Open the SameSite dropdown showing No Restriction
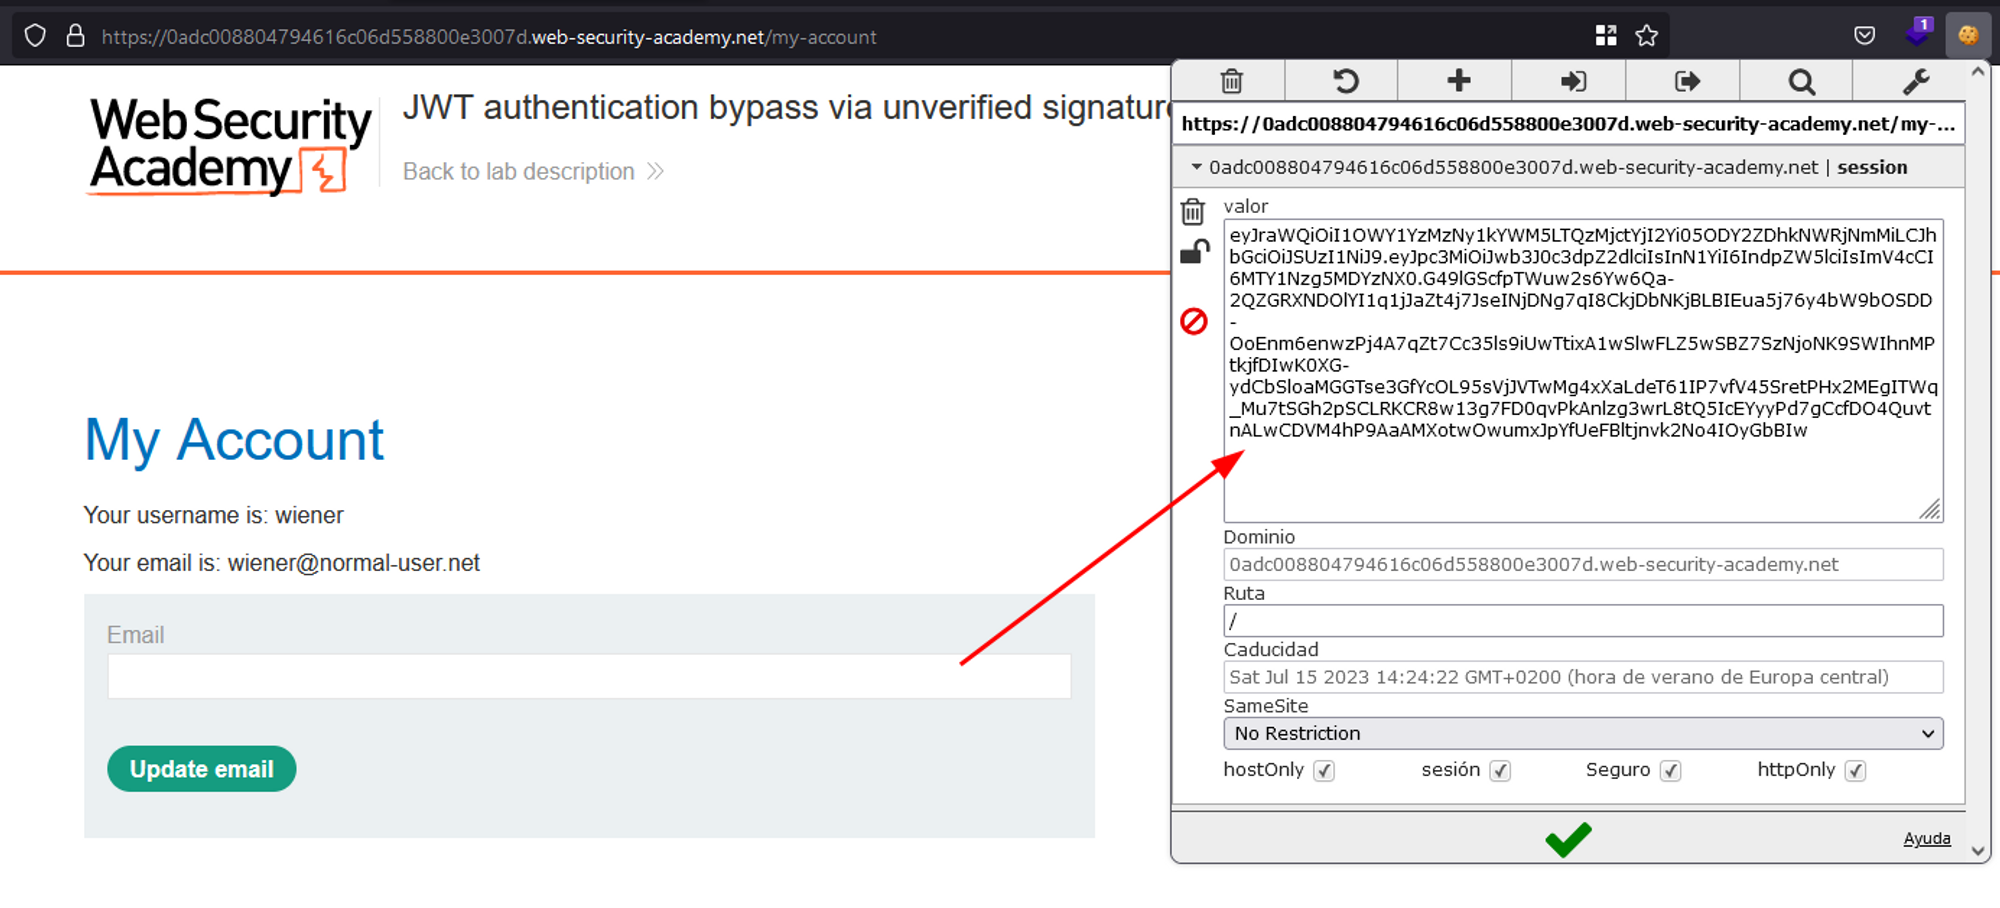The width and height of the screenshot is (2000, 908). tap(1583, 733)
